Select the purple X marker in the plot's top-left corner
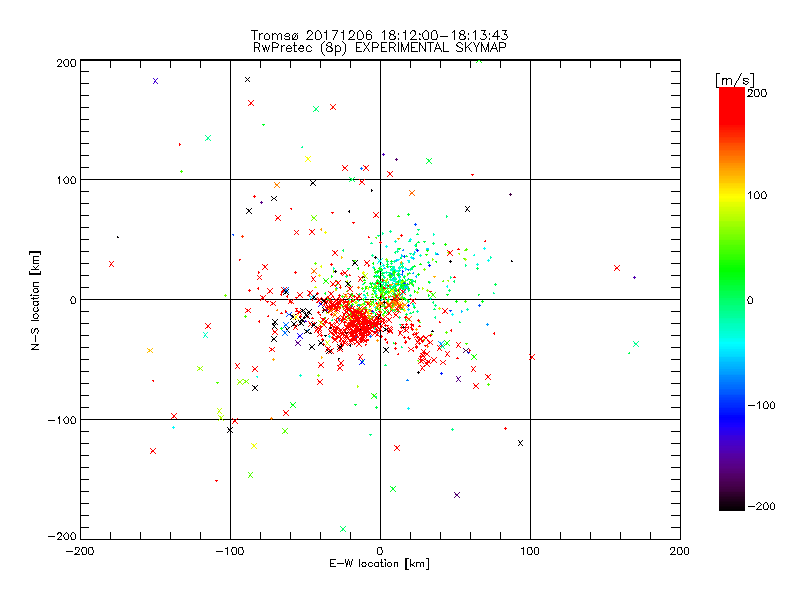 point(156,81)
